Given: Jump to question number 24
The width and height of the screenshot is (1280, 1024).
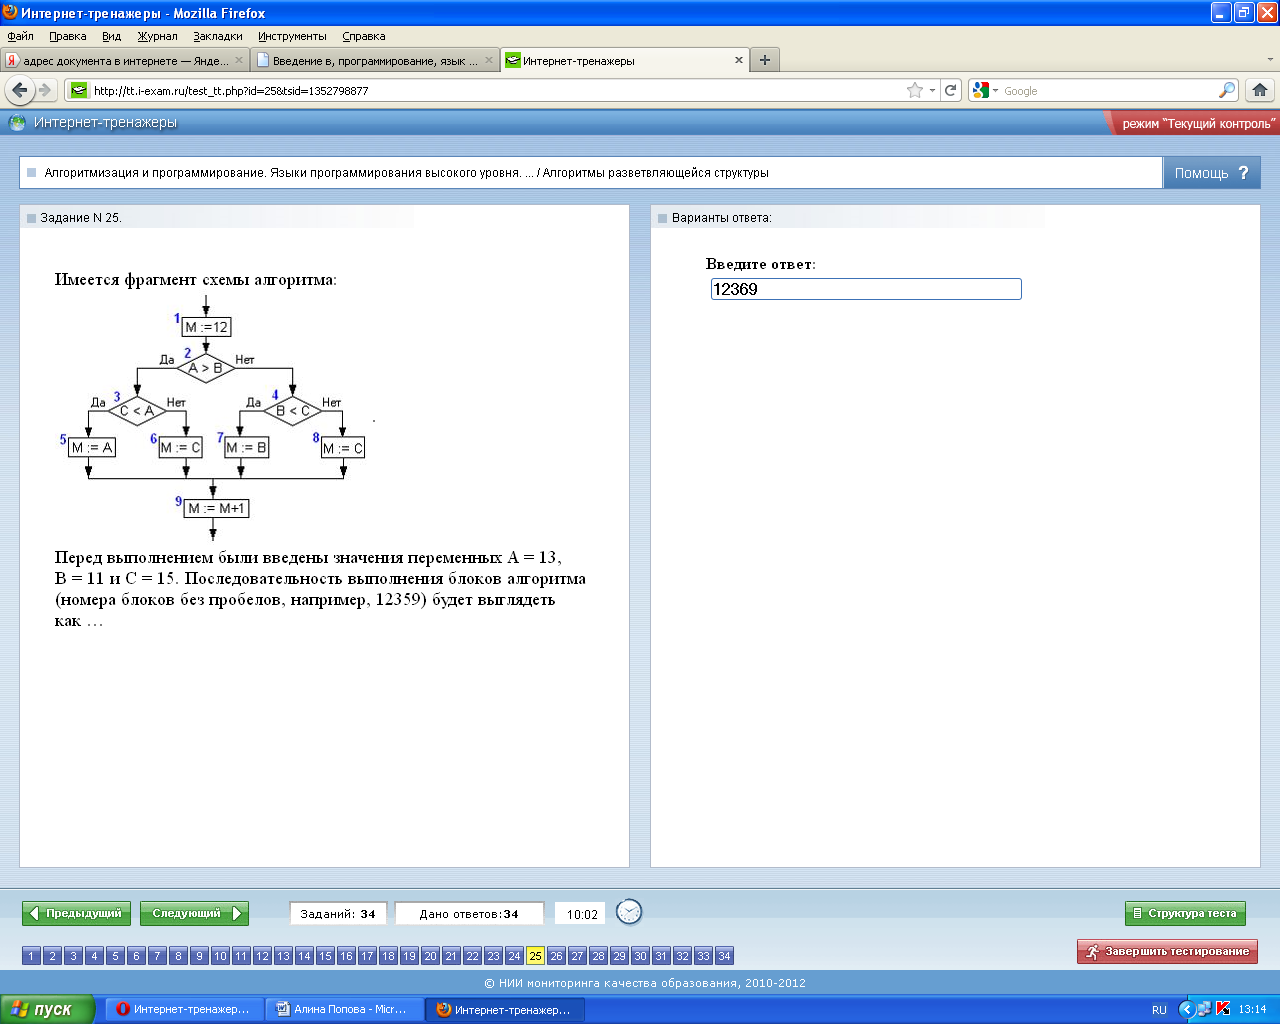Looking at the screenshot, I should pos(514,956).
